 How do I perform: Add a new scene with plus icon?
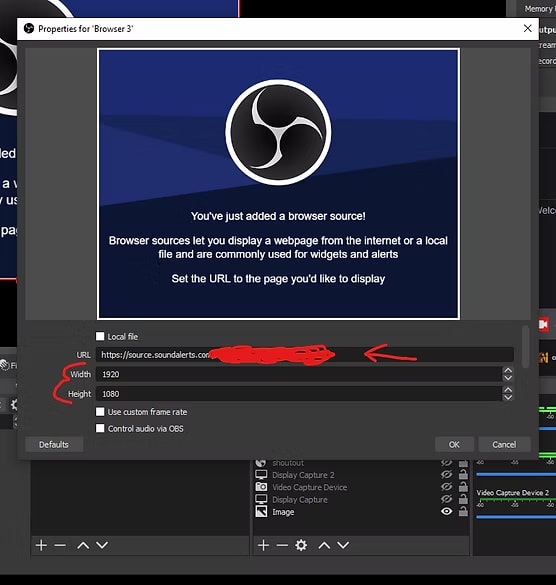click(41, 545)
